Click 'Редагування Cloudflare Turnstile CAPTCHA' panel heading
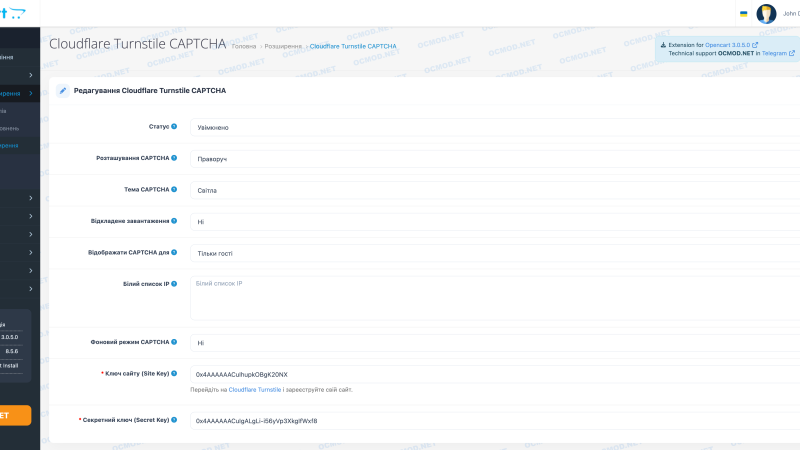Image resolution: width=800 pixels, height=450 pixels. click(x=150, y=91)
